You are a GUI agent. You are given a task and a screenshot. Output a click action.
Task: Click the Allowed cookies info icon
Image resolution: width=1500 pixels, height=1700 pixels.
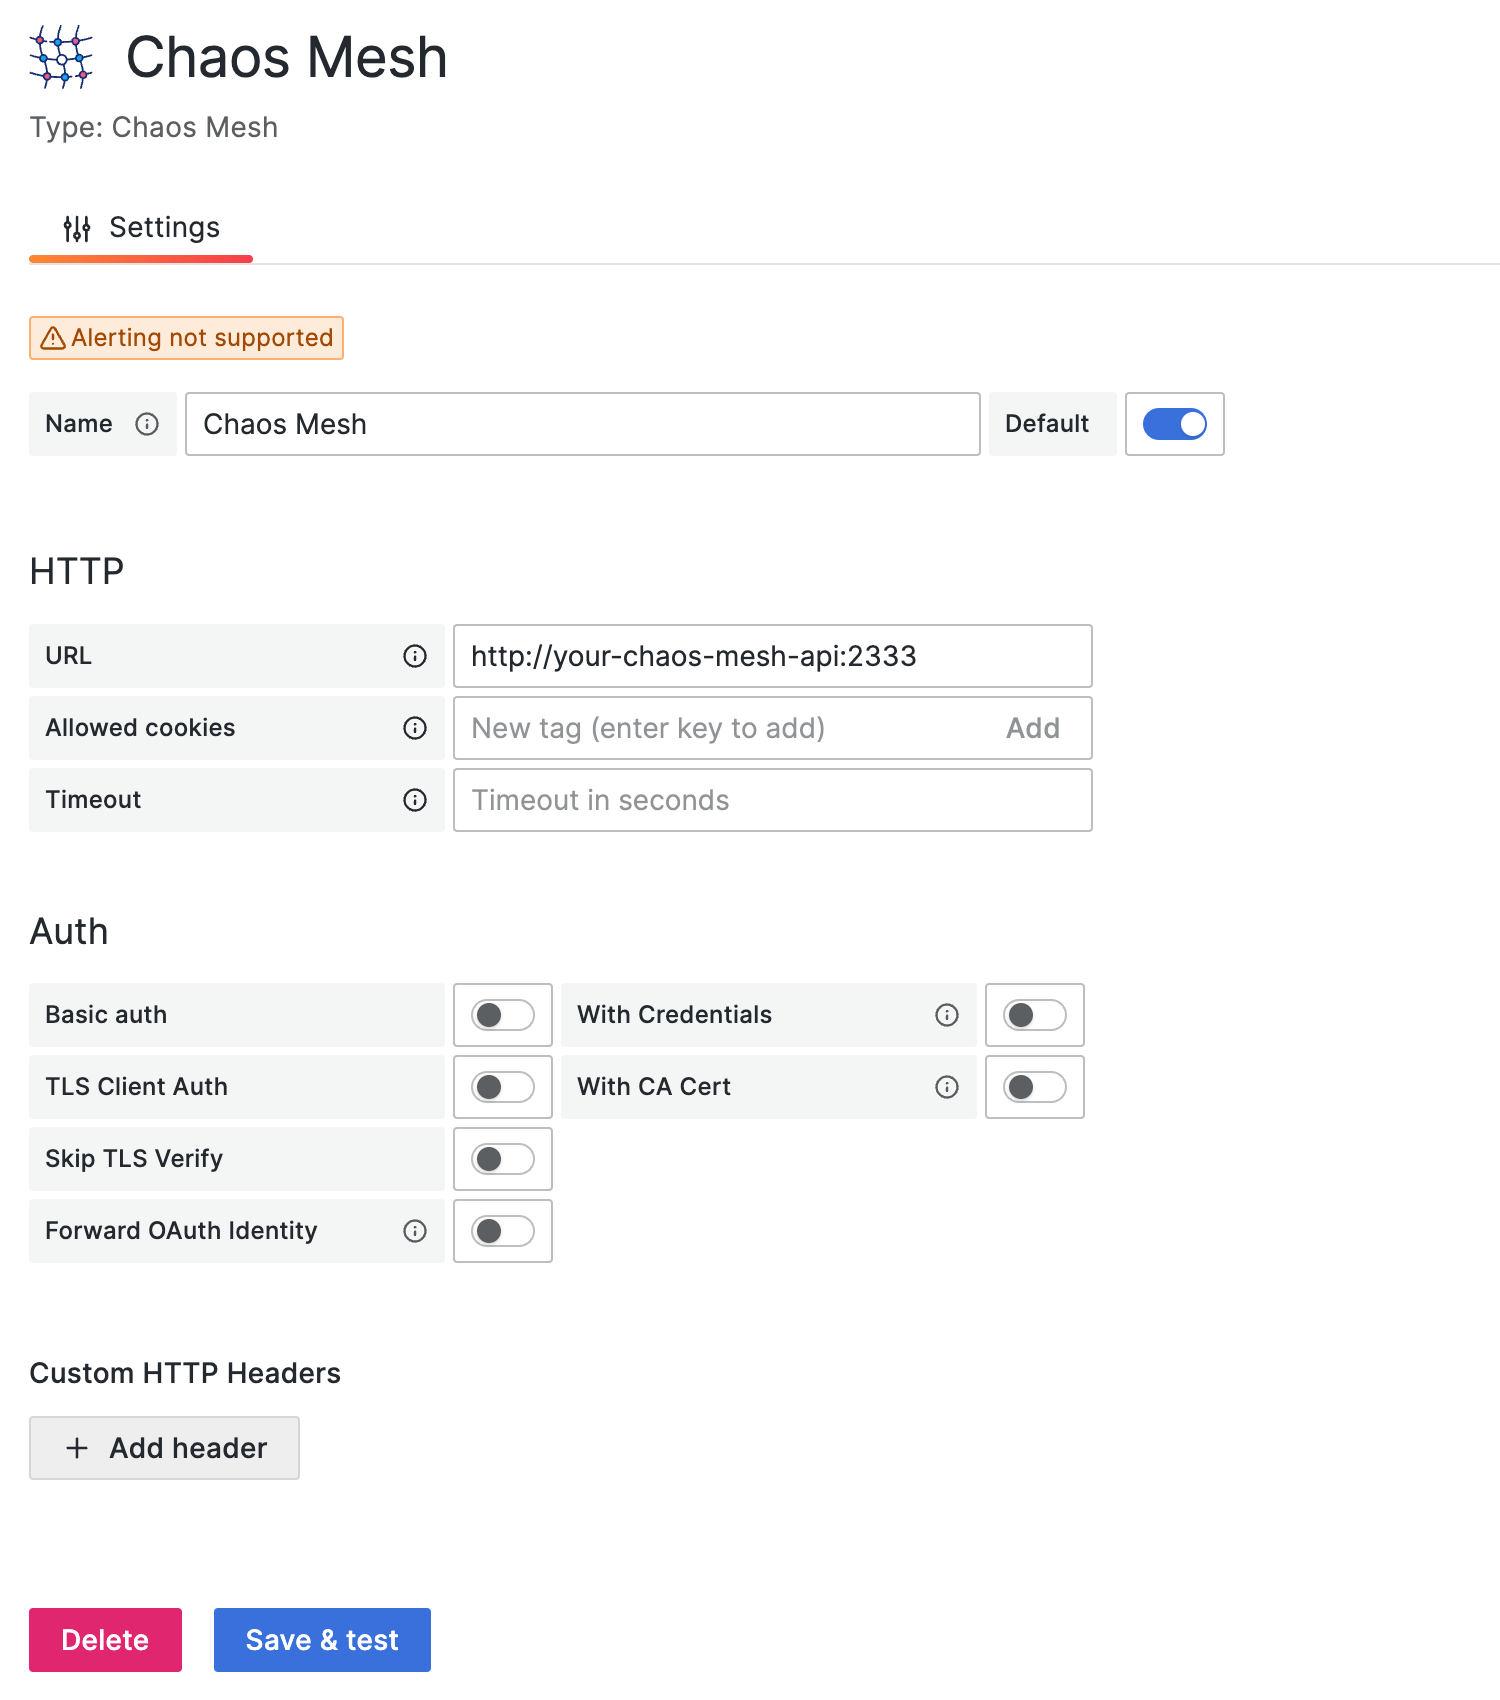click(415, 728)
